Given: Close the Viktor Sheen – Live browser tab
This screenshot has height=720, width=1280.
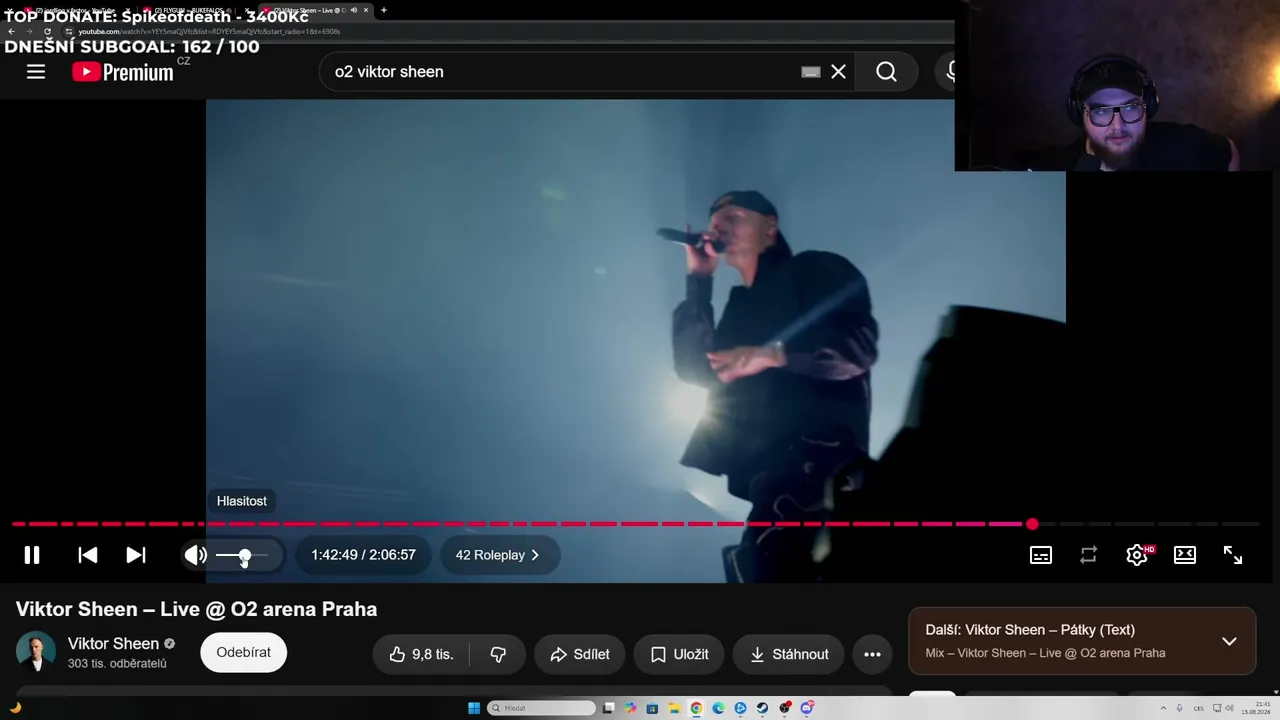Looking at the screenshot, I should click(366, 10).
